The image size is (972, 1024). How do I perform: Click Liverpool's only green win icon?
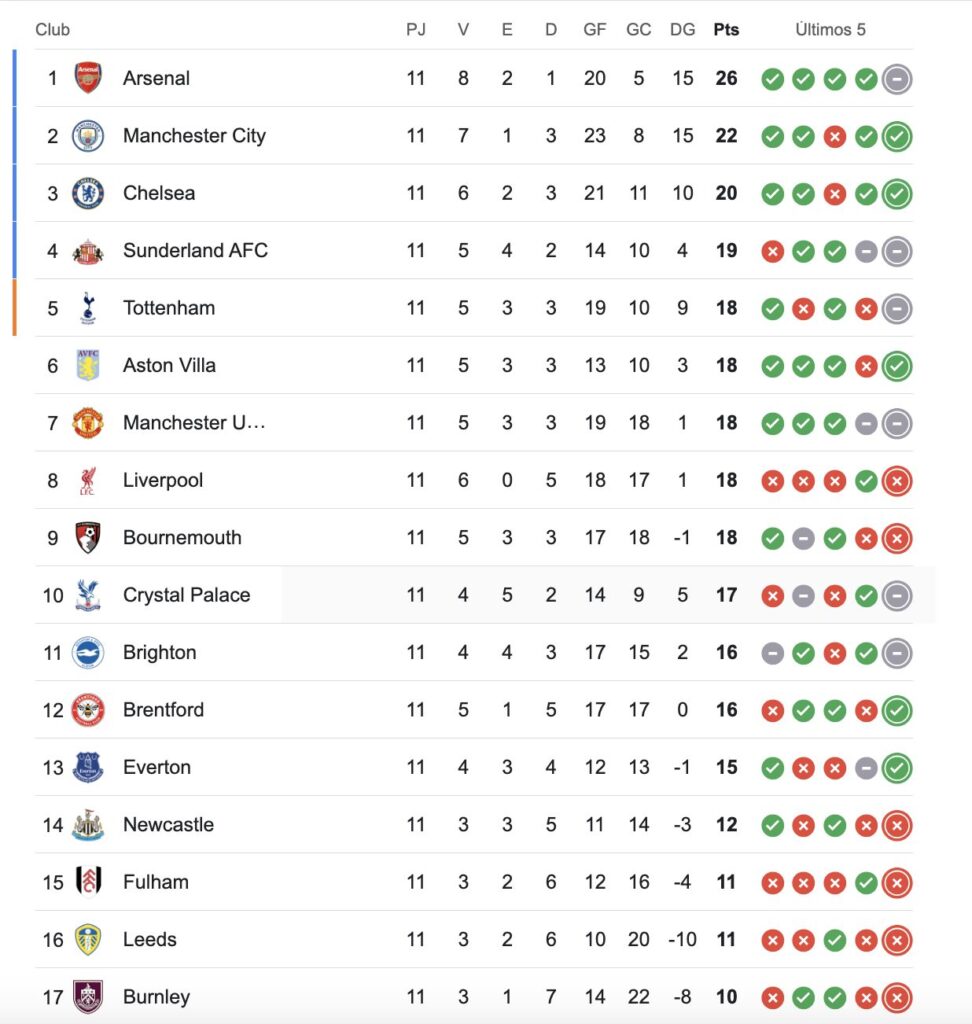pos(866,481)
